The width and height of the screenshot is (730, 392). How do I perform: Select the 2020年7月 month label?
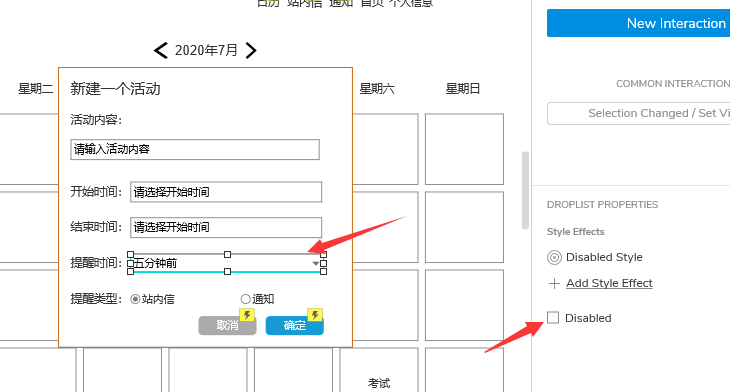(206, 50)
